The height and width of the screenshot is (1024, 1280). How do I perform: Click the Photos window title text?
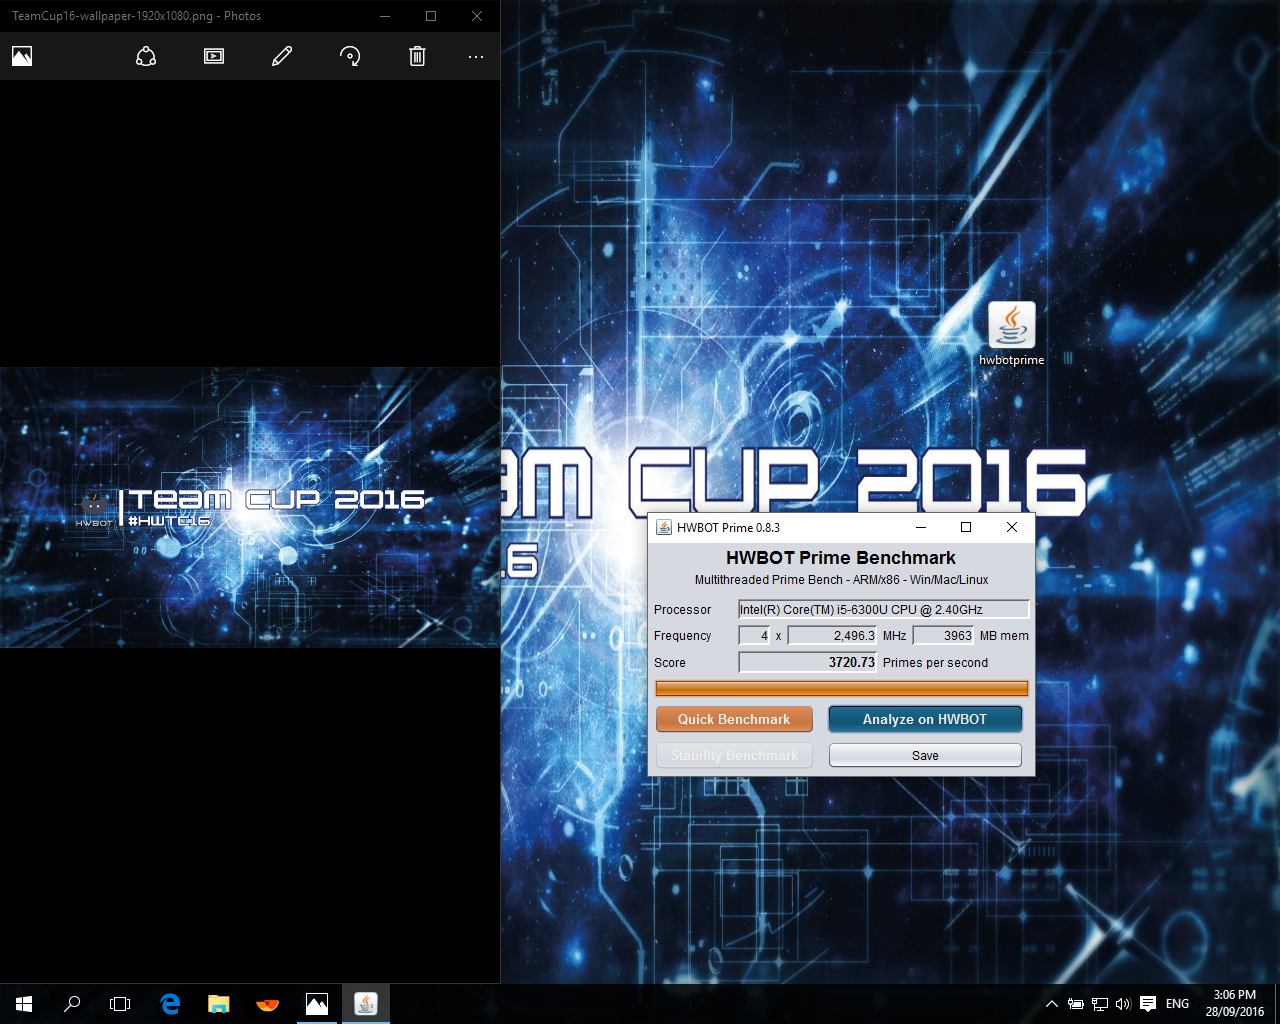click(x=136, y=16)
